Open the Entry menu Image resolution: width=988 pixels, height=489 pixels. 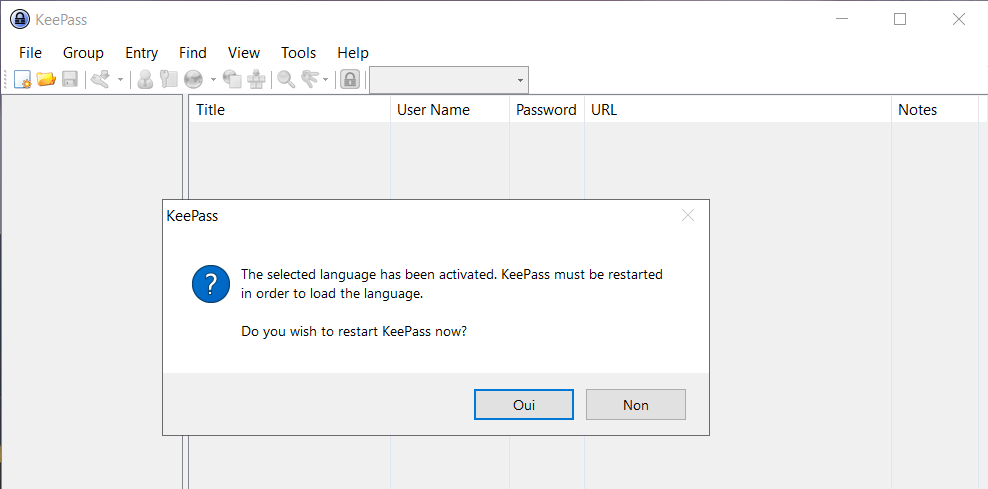tap(141, 53)
